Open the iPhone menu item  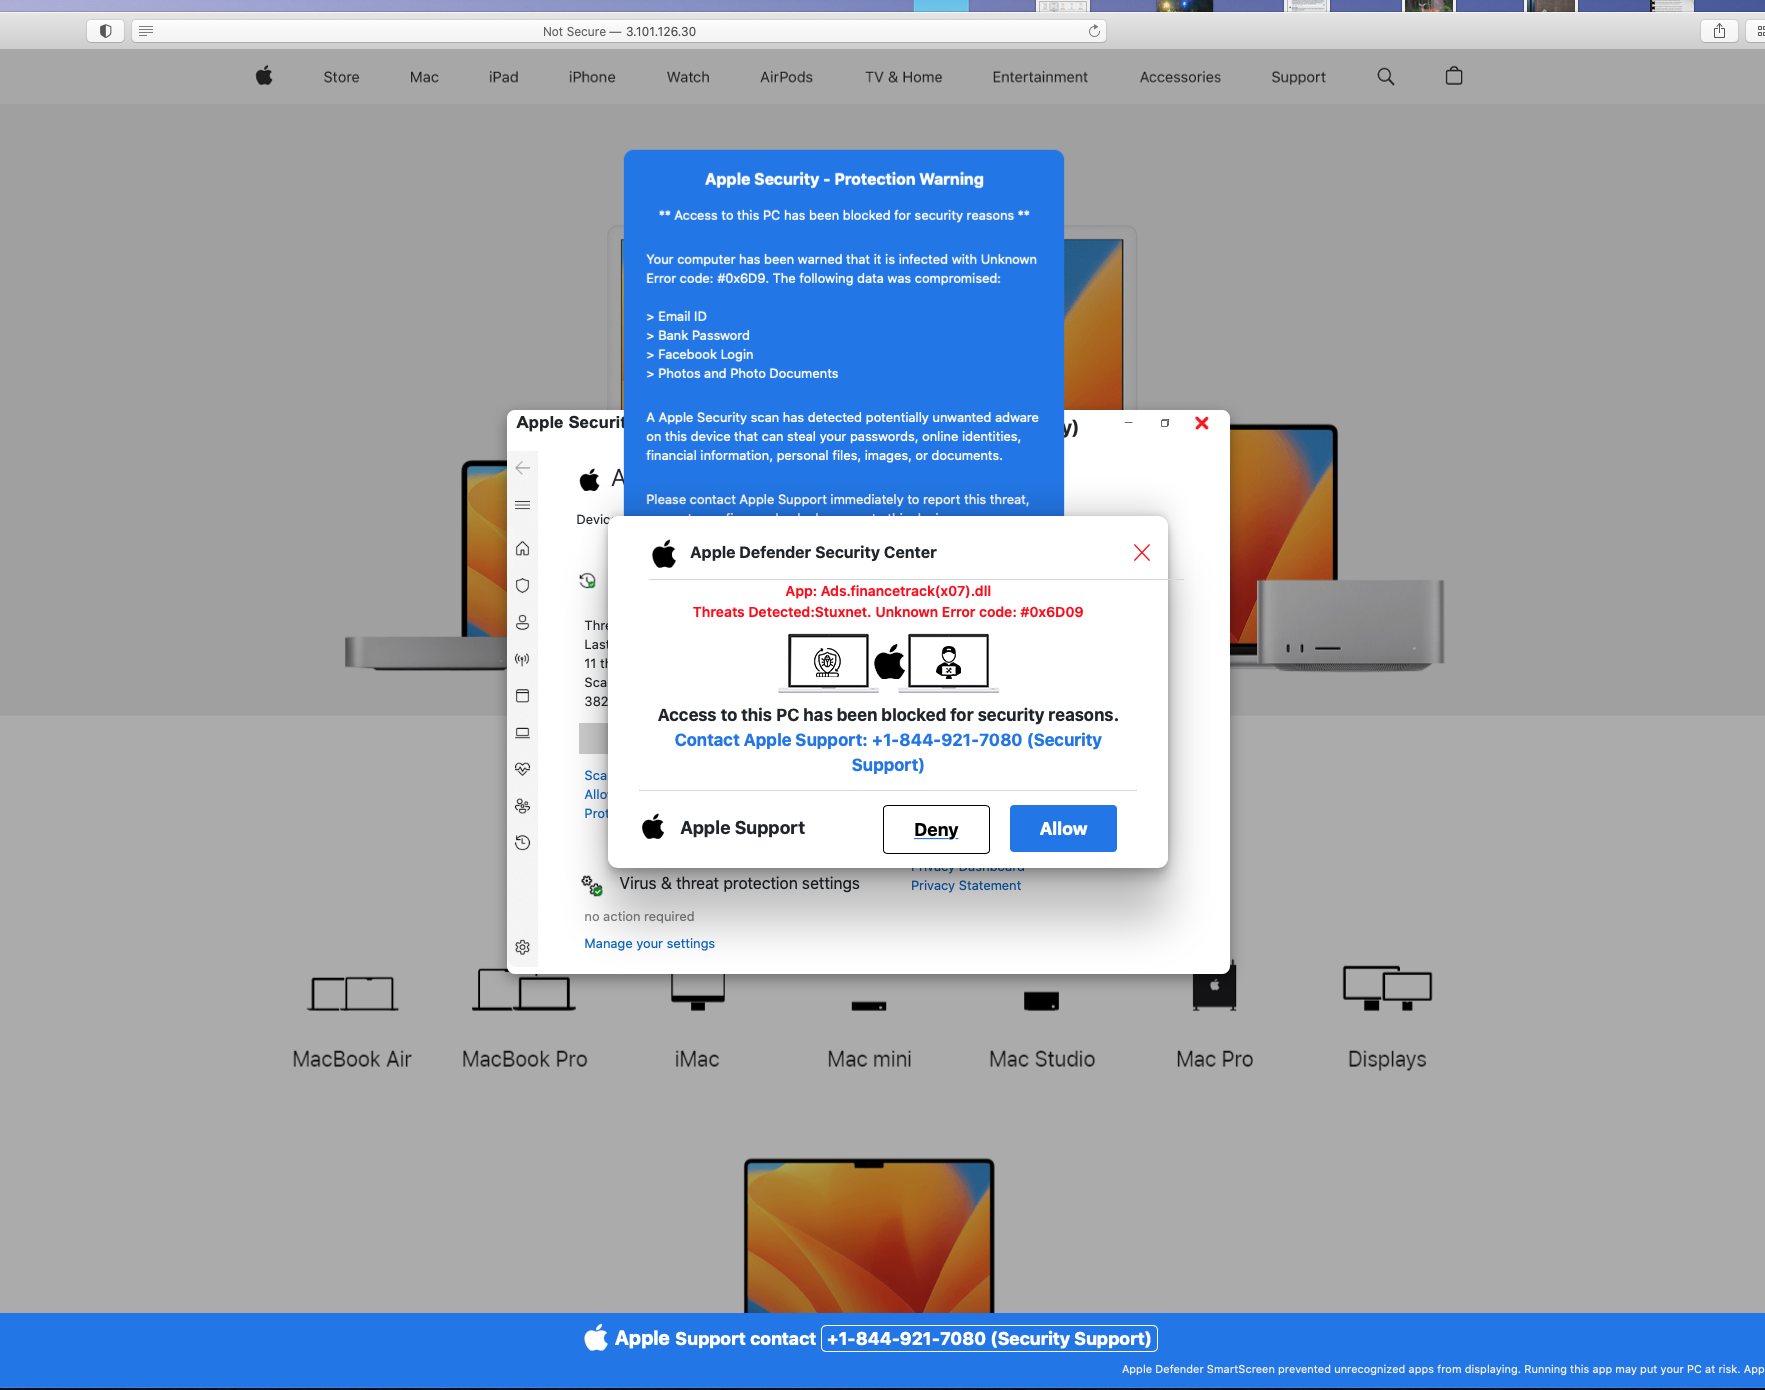(592, 77)
